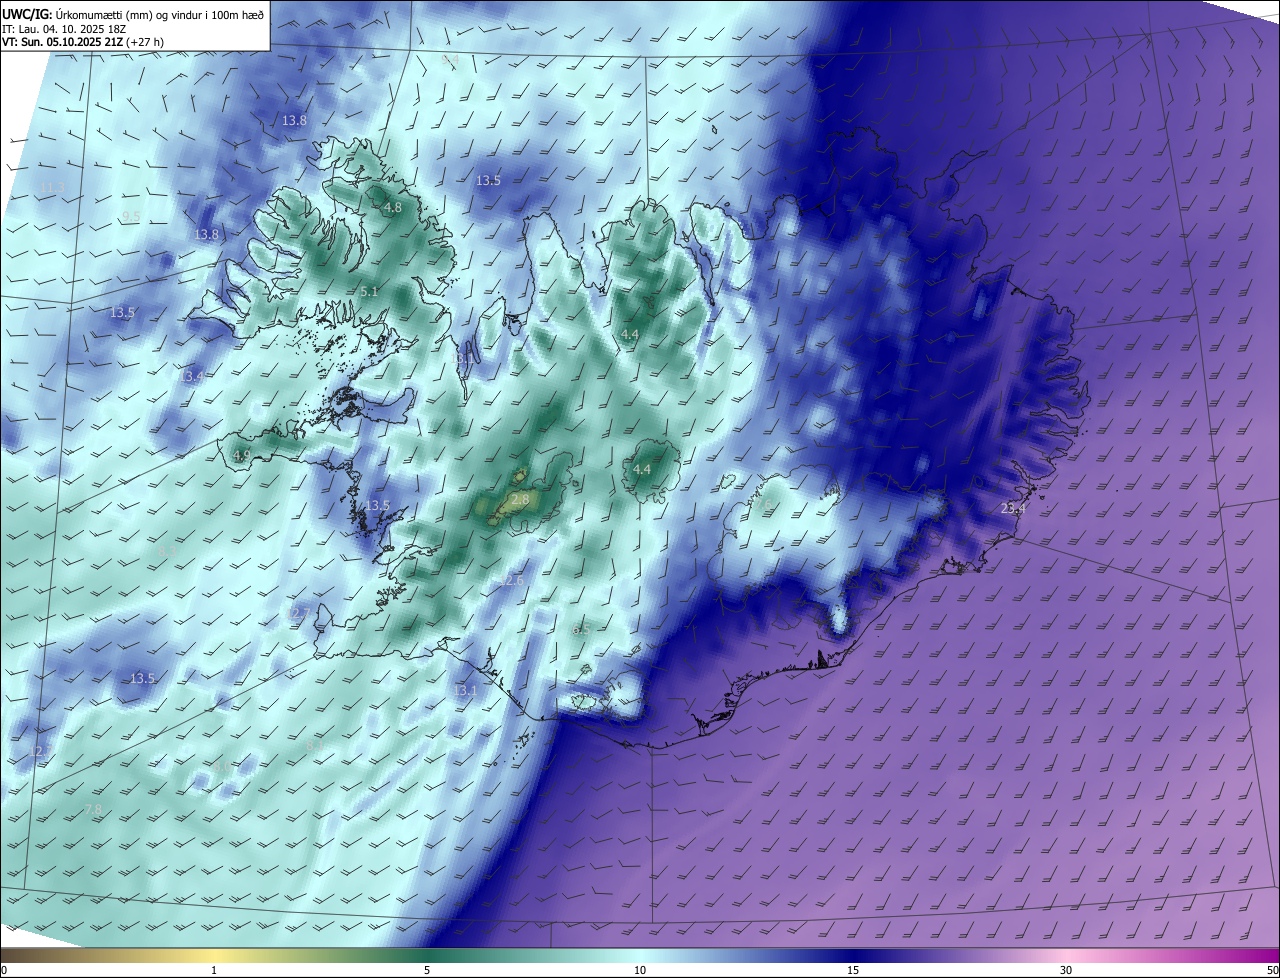Click the 5.1 value label on the map

coord(369,292)
